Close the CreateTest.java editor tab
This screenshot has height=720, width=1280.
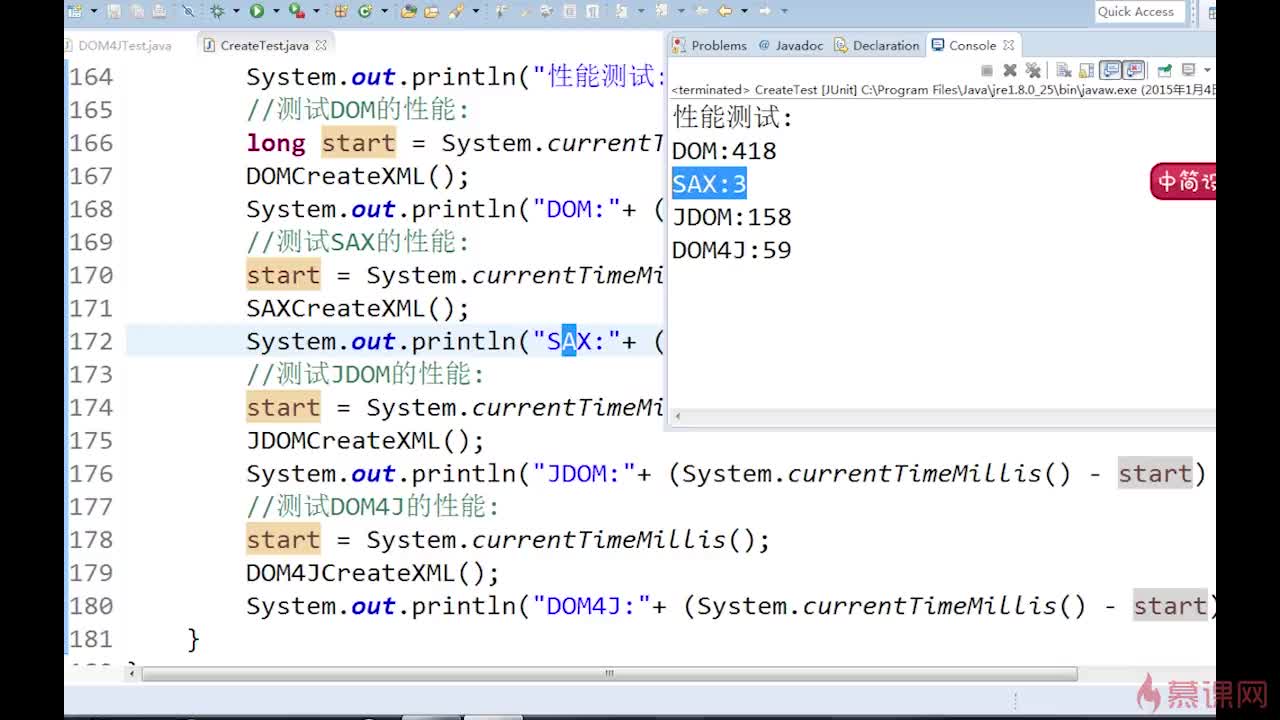click(321, 45)
